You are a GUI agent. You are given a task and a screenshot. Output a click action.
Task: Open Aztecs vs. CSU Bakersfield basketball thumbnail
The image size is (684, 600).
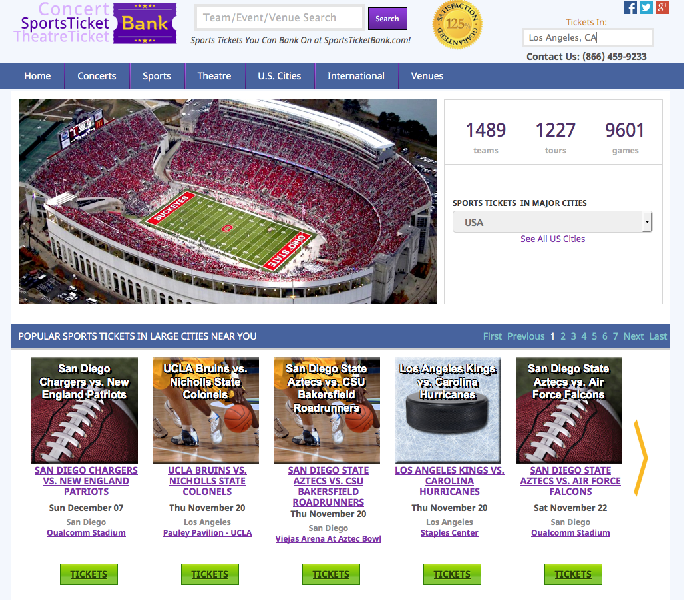click(327, 410)
